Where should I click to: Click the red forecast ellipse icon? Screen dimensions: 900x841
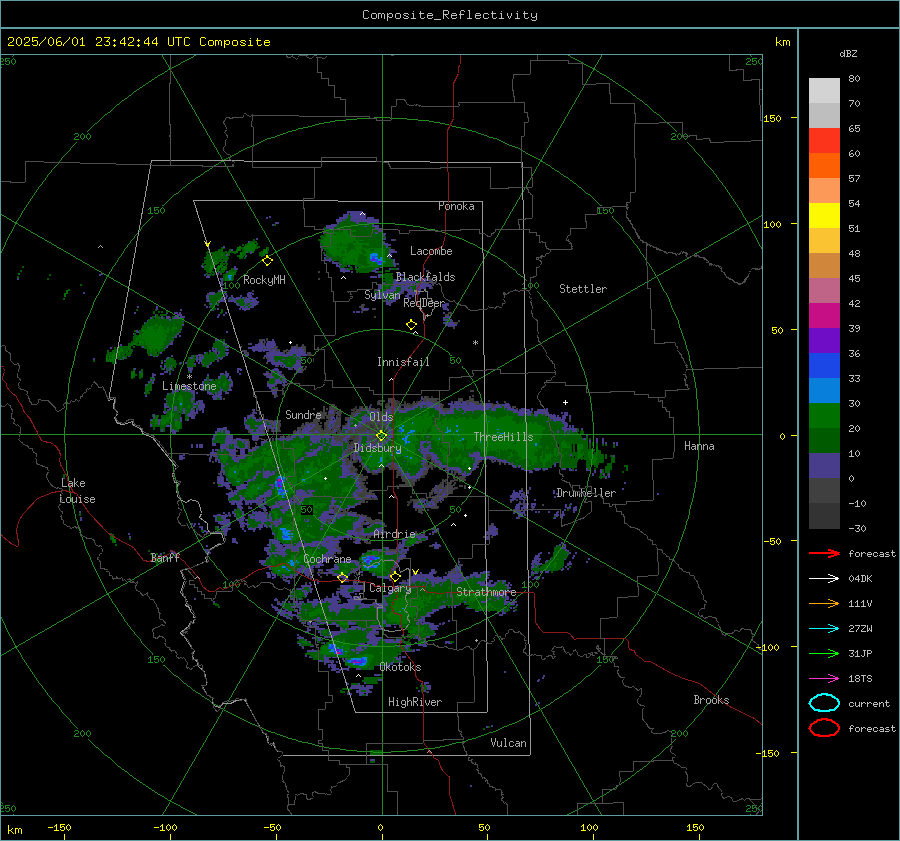coord(824,728)
